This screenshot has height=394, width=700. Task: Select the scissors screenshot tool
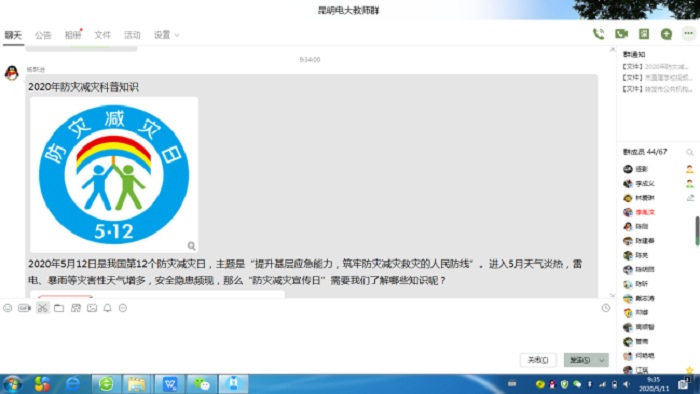(42, 308)
